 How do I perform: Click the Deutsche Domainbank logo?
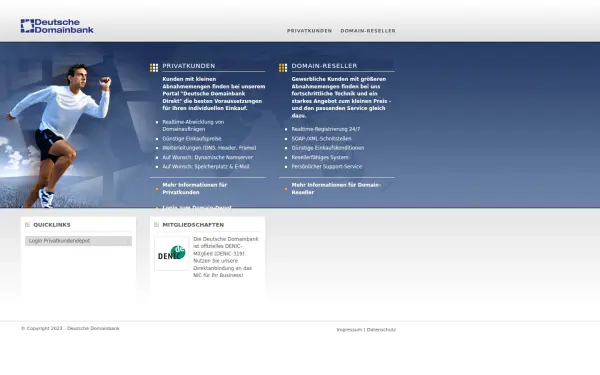click(57, 26)
